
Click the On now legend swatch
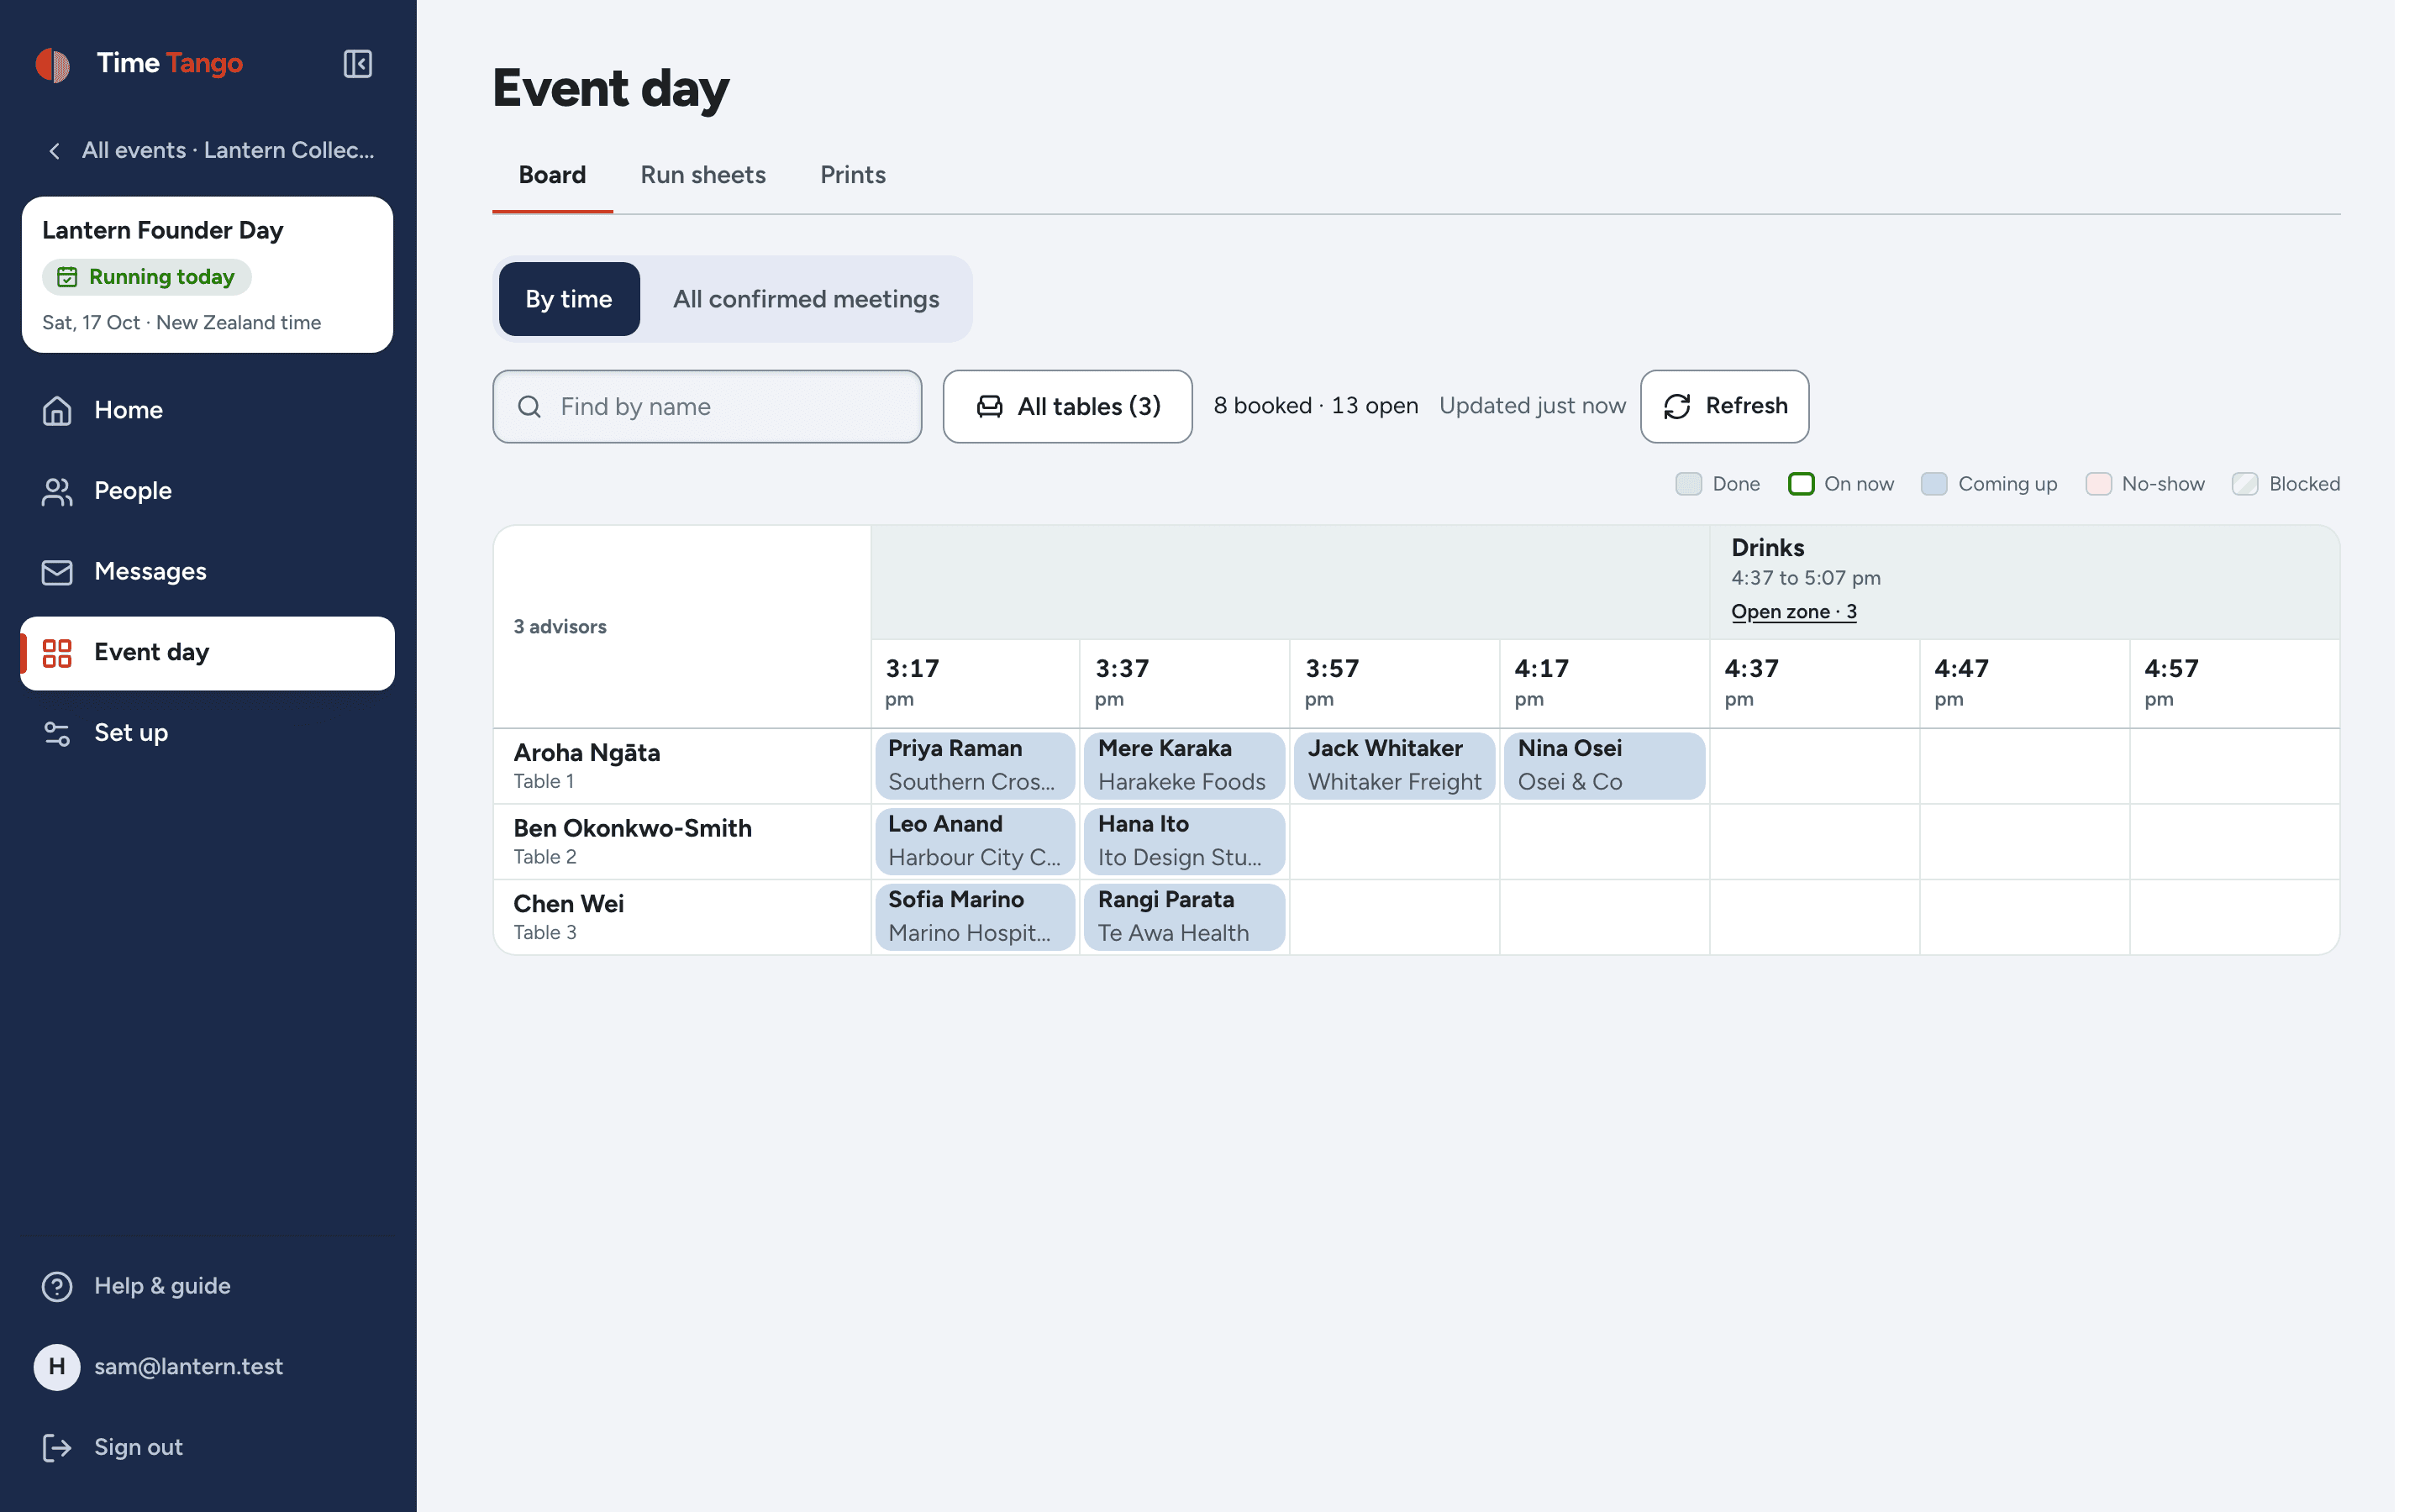(x=1801, y=484)
